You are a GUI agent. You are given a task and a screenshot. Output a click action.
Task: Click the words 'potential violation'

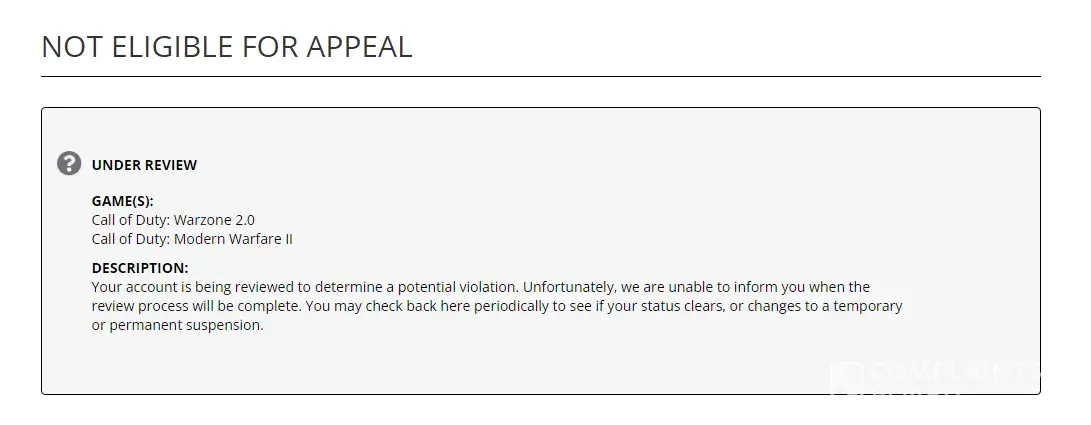[x=456, y=287]
